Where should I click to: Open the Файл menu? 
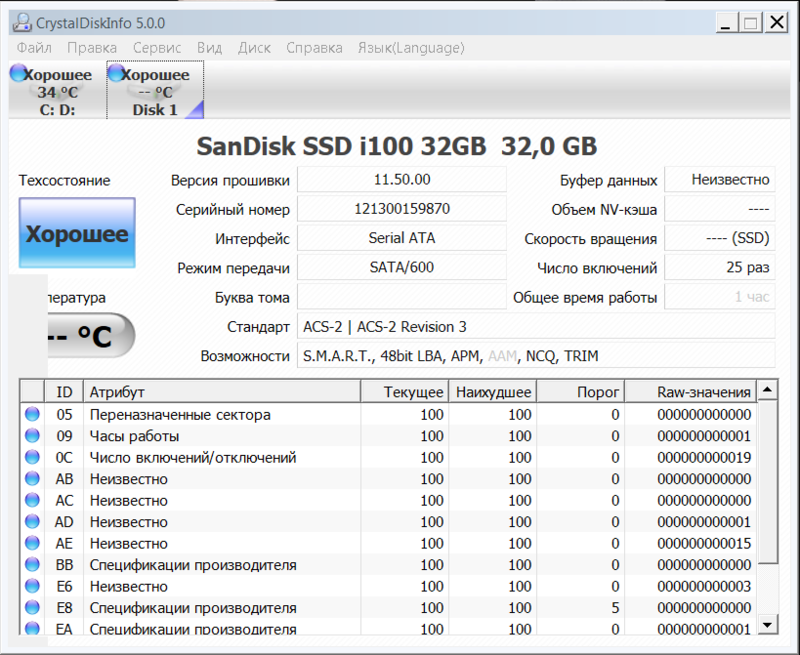34,48
